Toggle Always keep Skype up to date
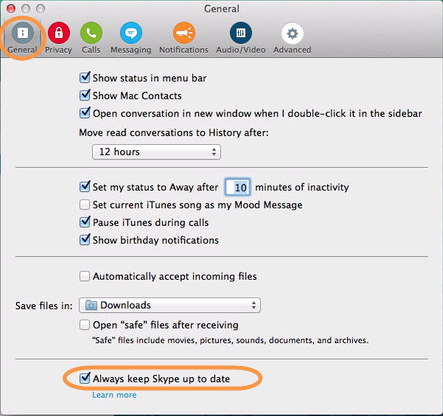This screenshot has height=416, width=443. click(85, 378)
